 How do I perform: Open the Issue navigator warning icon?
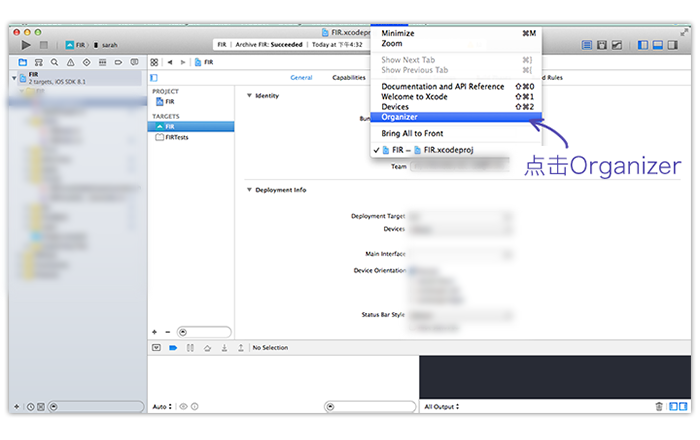(71, 62)
